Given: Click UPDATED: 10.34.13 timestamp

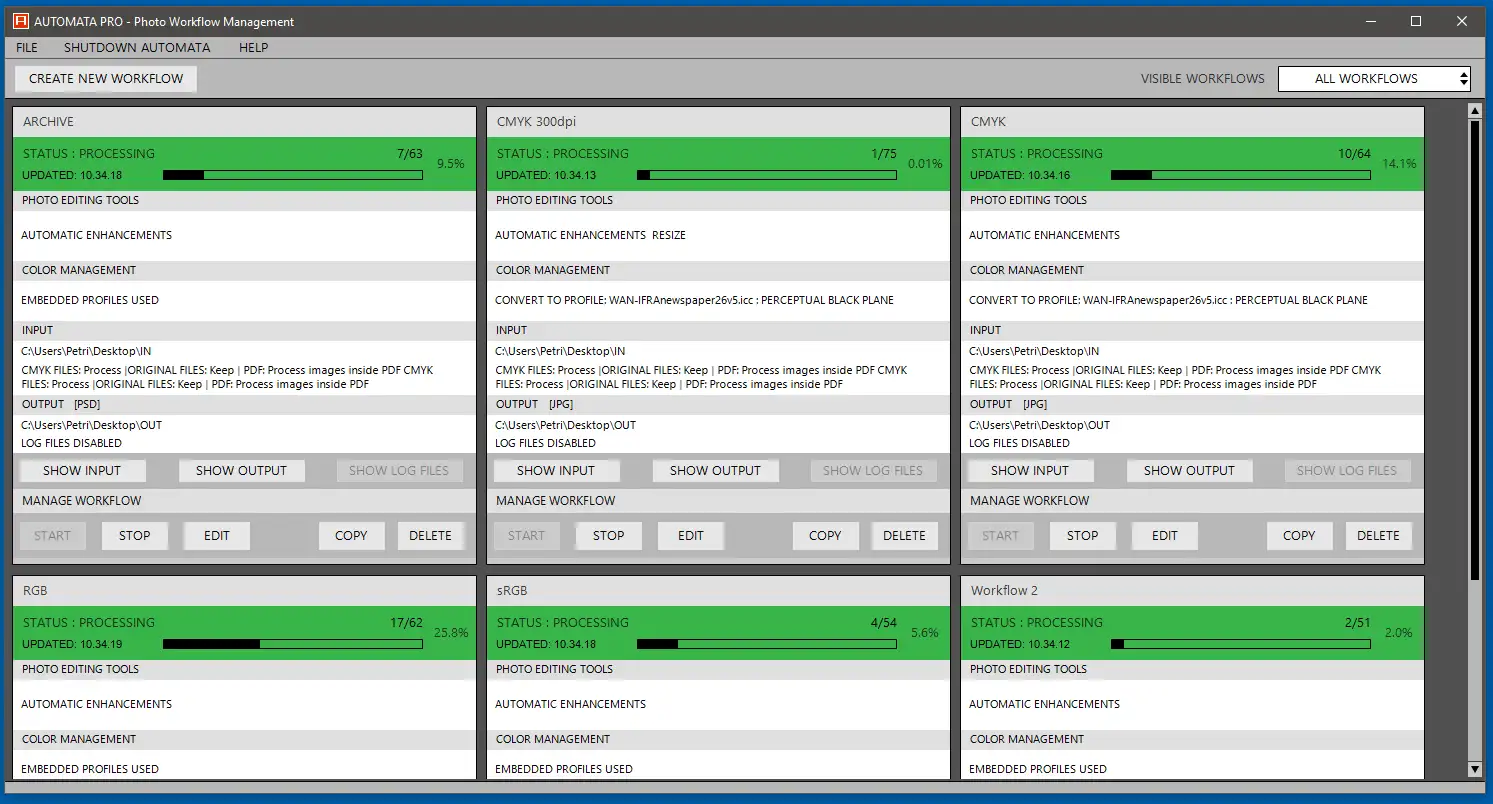Looking at the screenshot, I should (x=546, y=175).
